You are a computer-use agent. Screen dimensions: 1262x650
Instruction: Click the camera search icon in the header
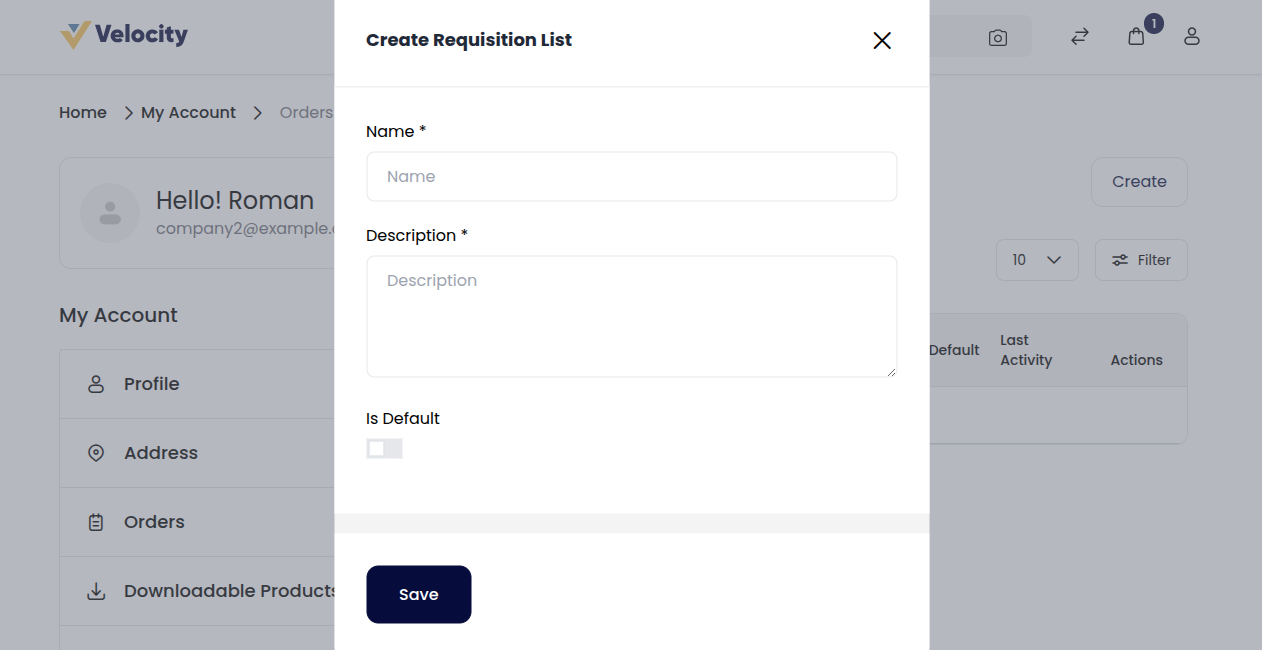point(997,36)
